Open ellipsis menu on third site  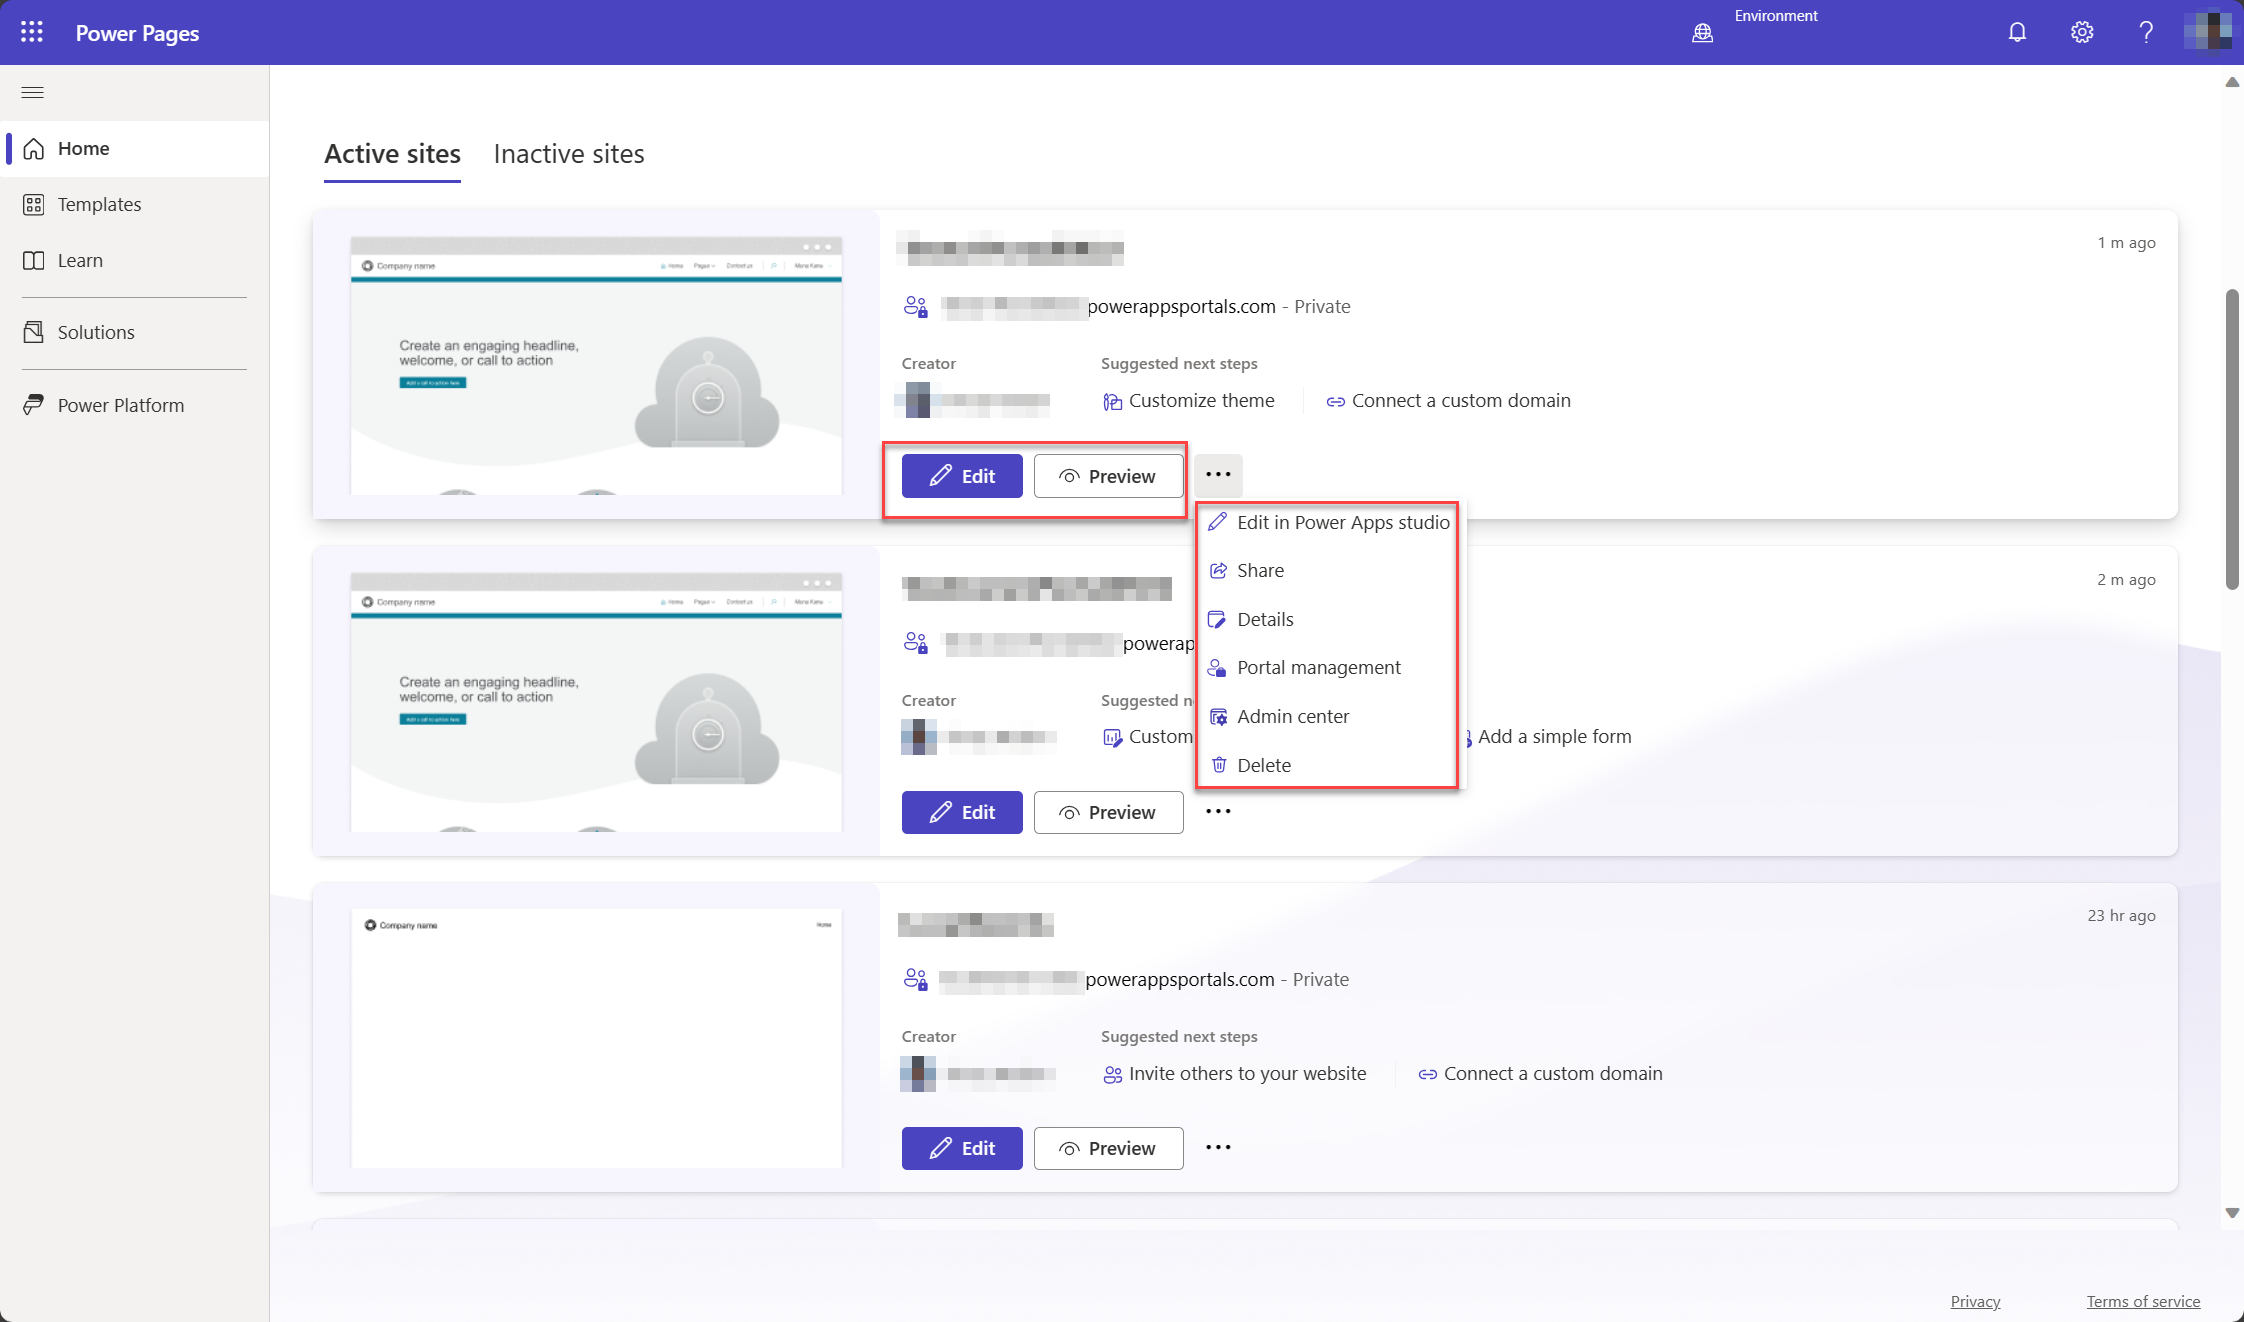[x=1218, y=1147]
